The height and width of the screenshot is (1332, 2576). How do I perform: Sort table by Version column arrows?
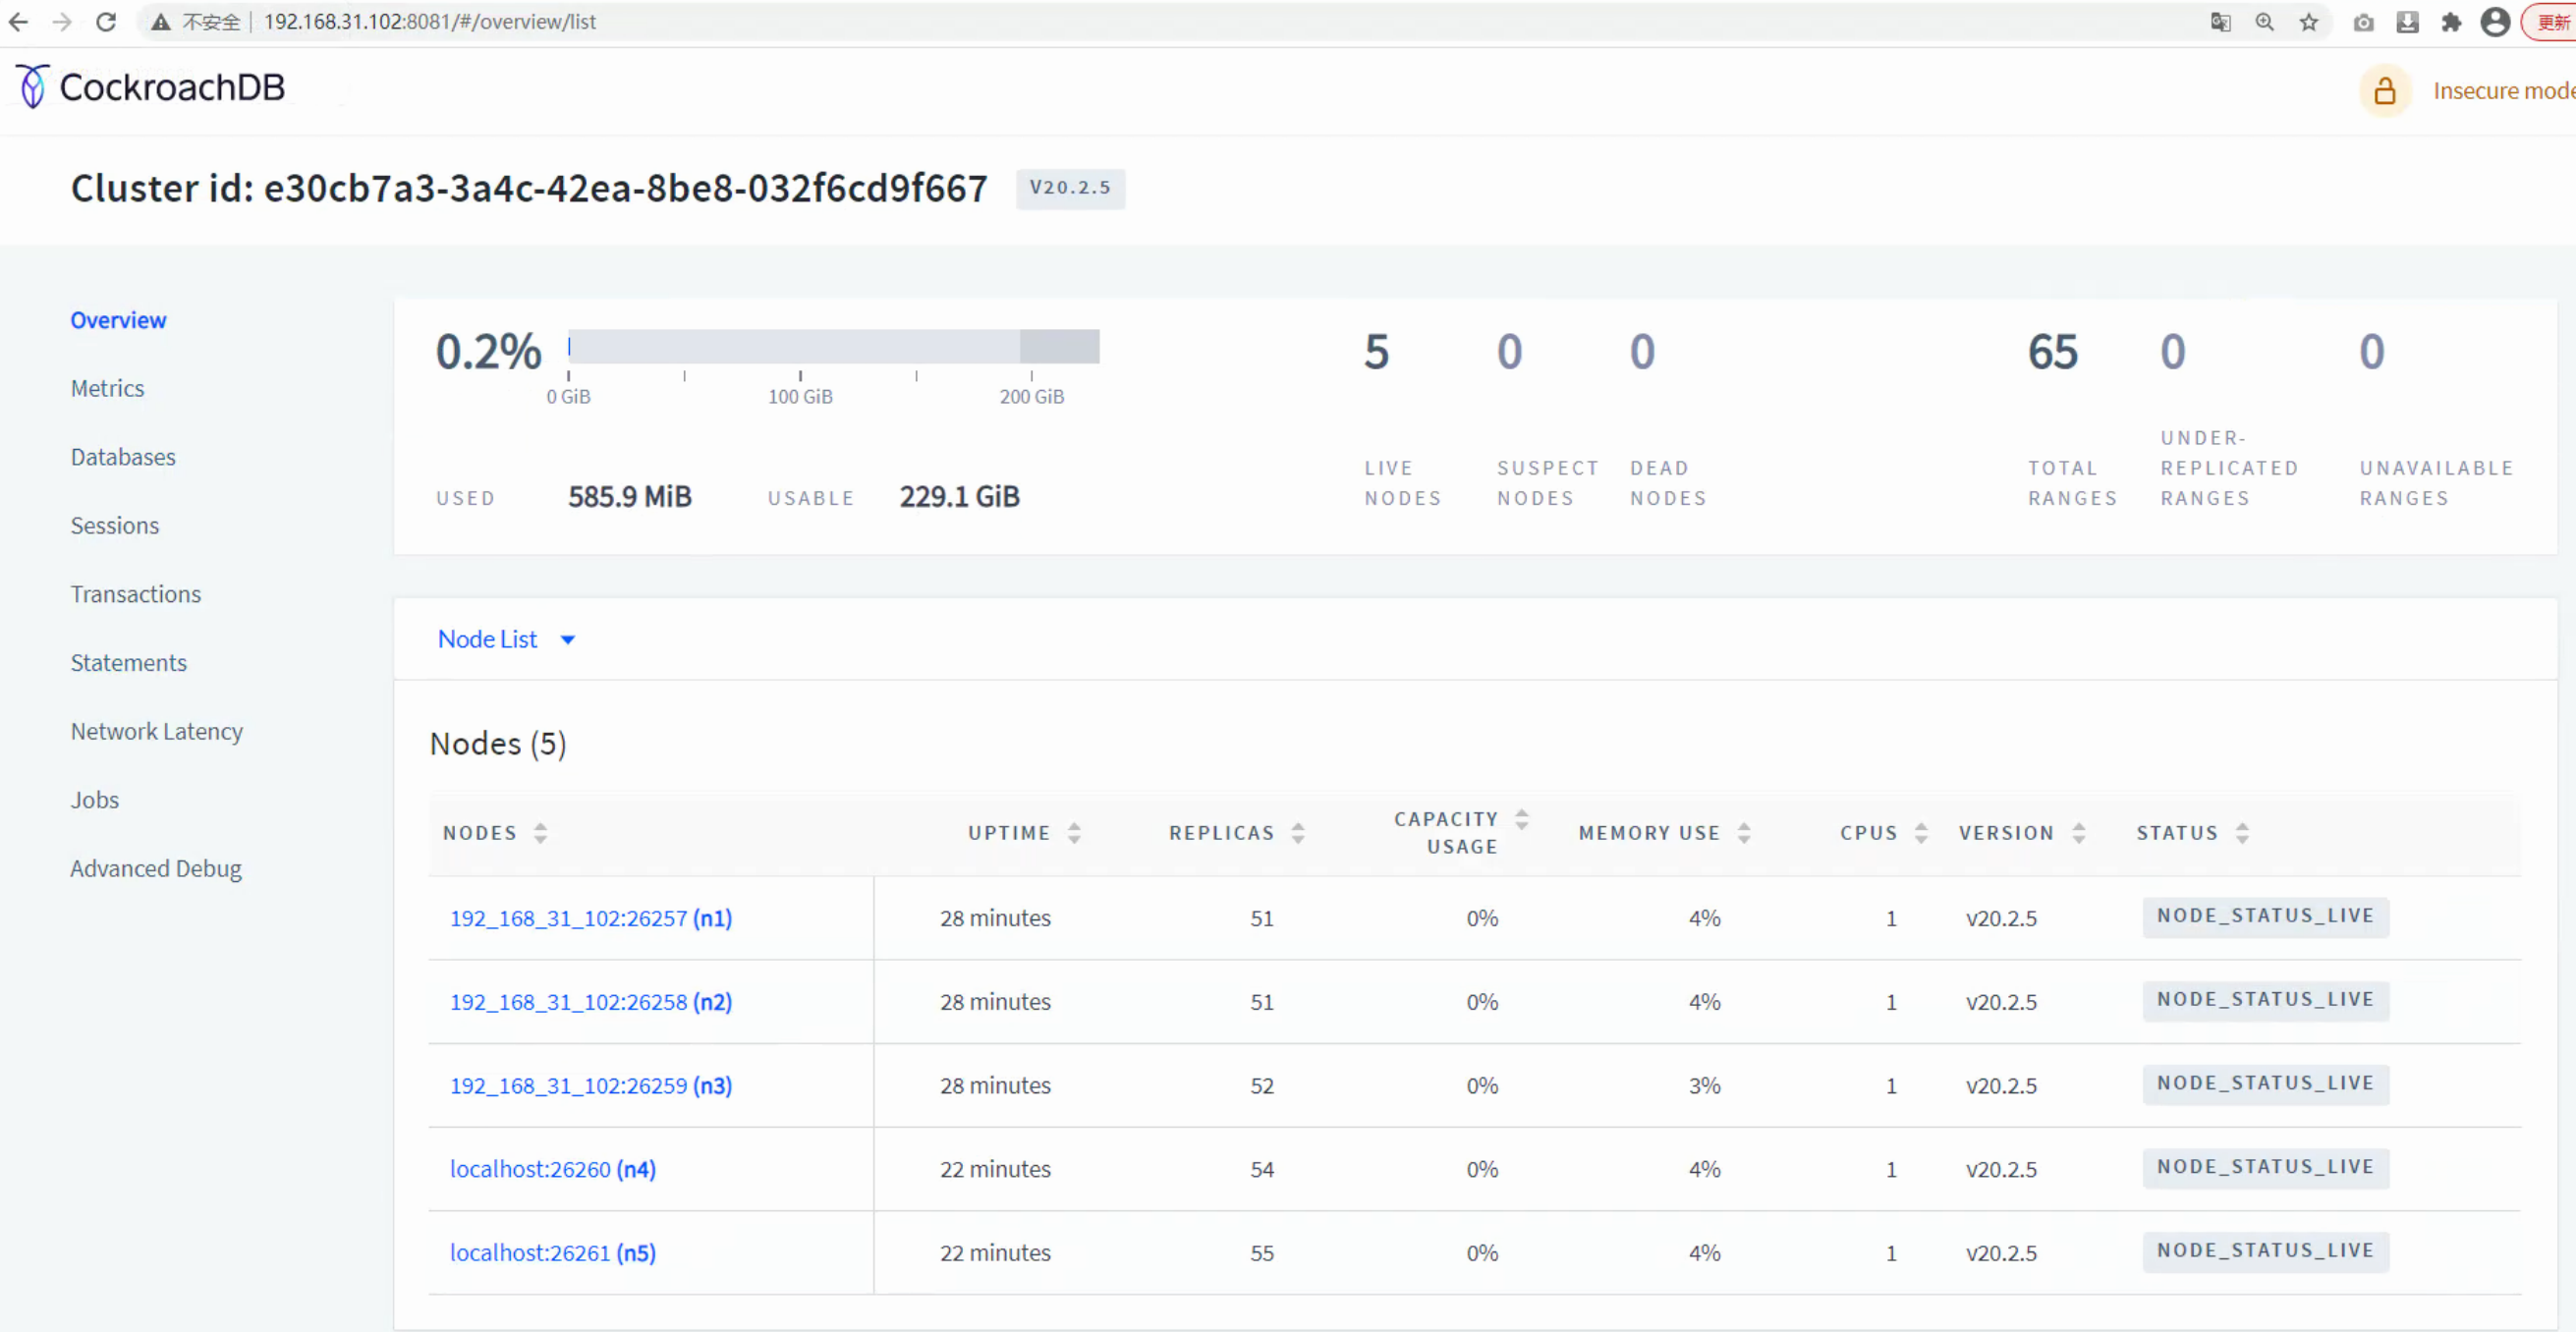[x=2078, y=834]
